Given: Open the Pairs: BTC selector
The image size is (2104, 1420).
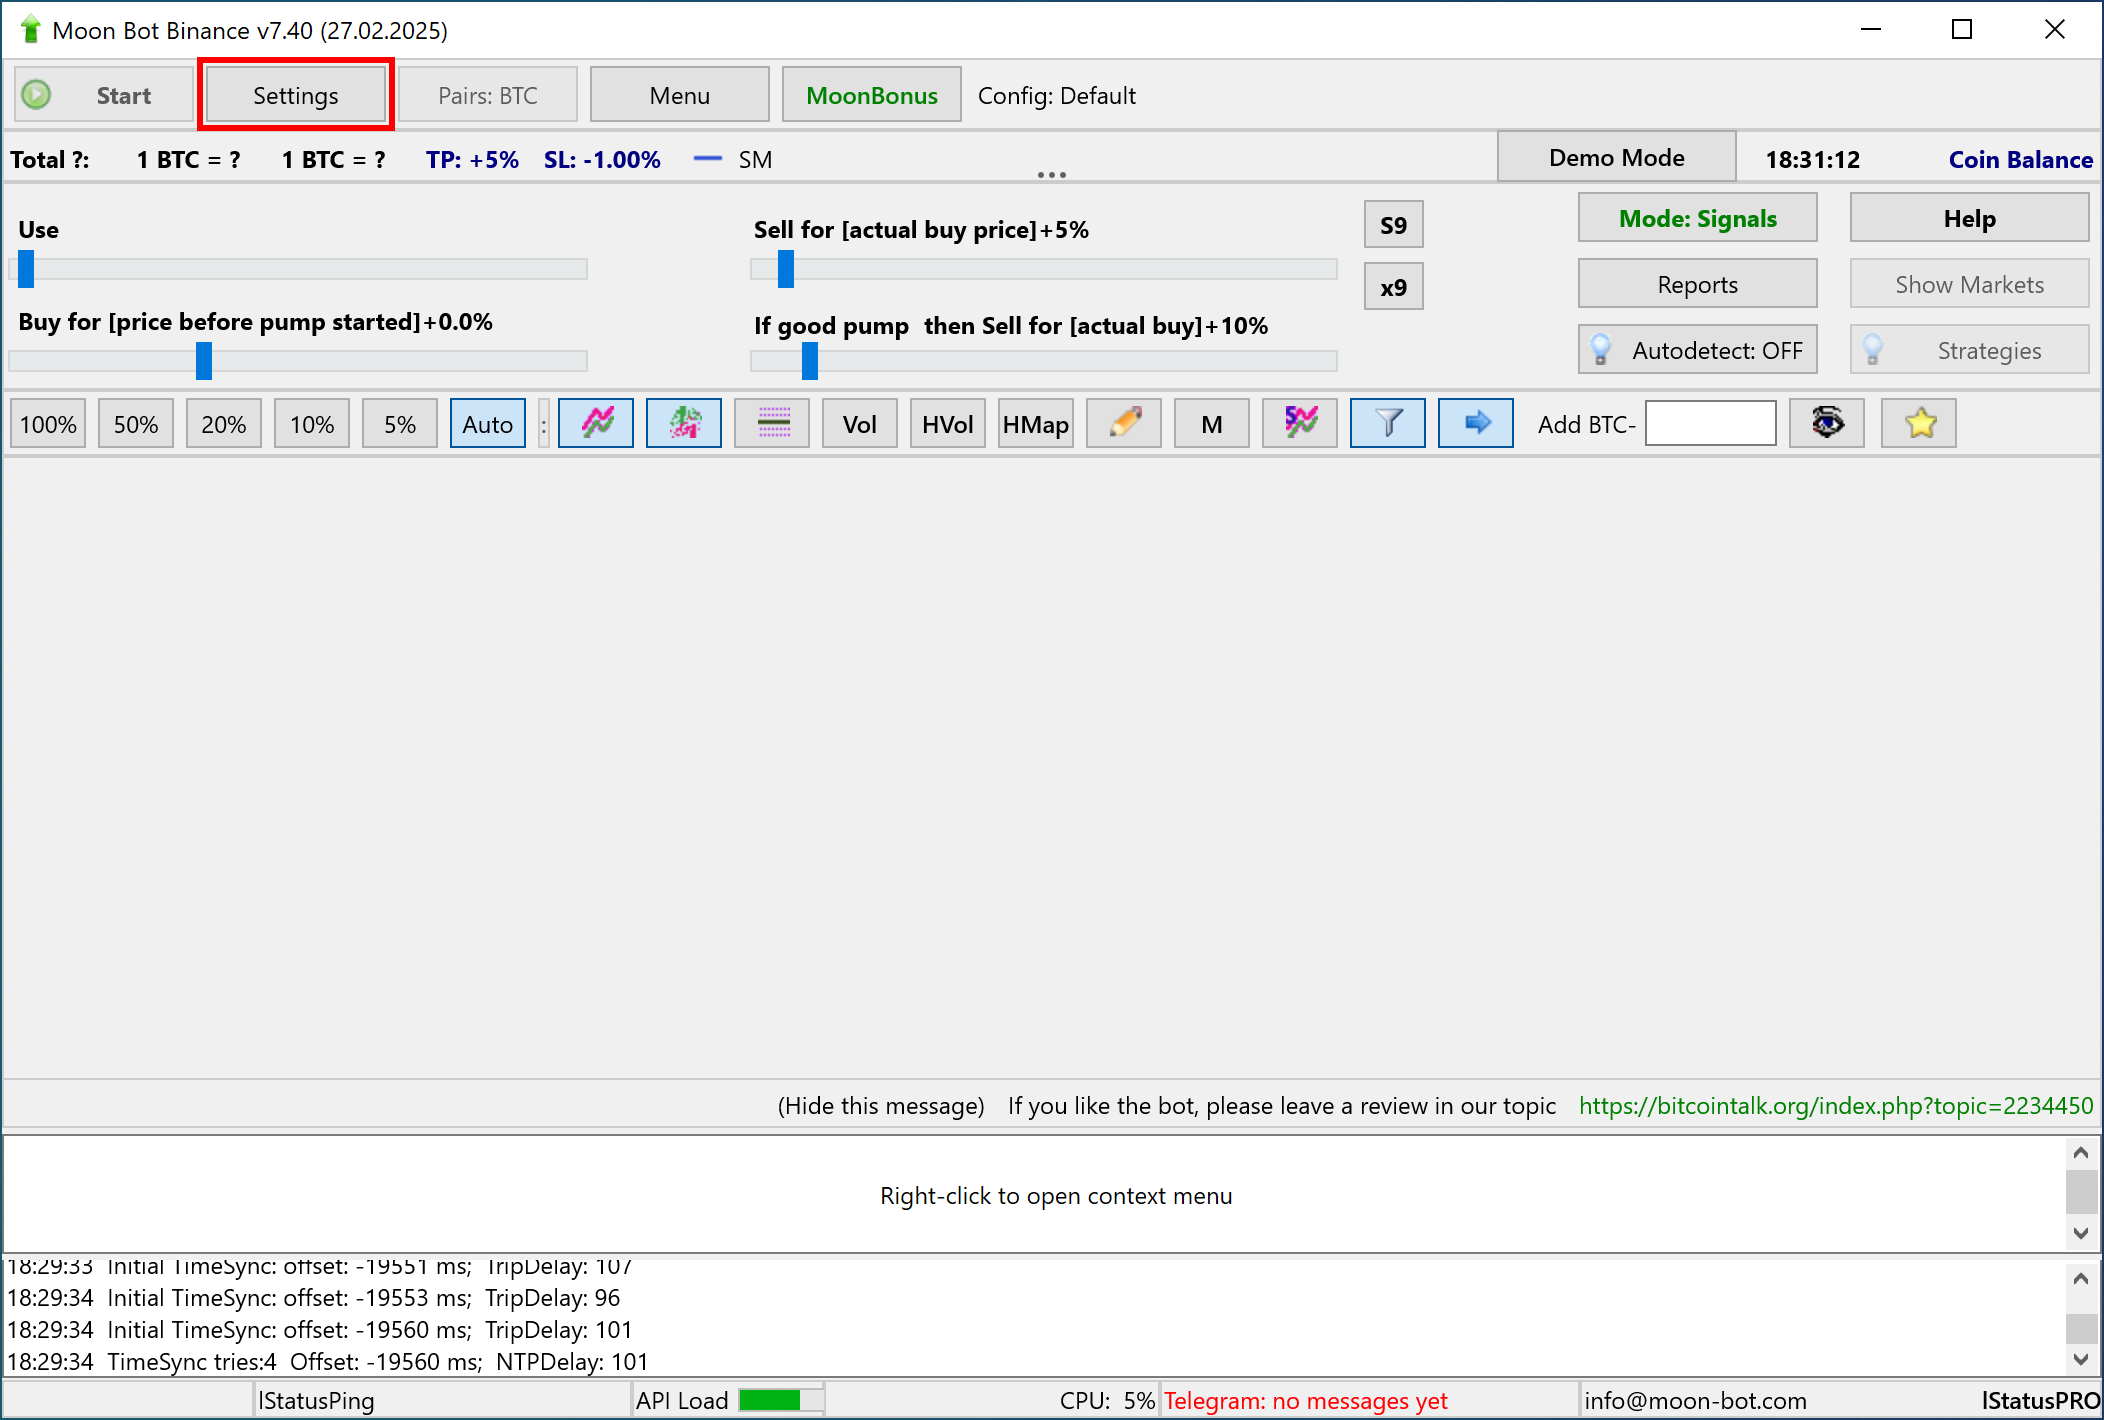Looking at the screenshot, I should click(x=488, y=96).
